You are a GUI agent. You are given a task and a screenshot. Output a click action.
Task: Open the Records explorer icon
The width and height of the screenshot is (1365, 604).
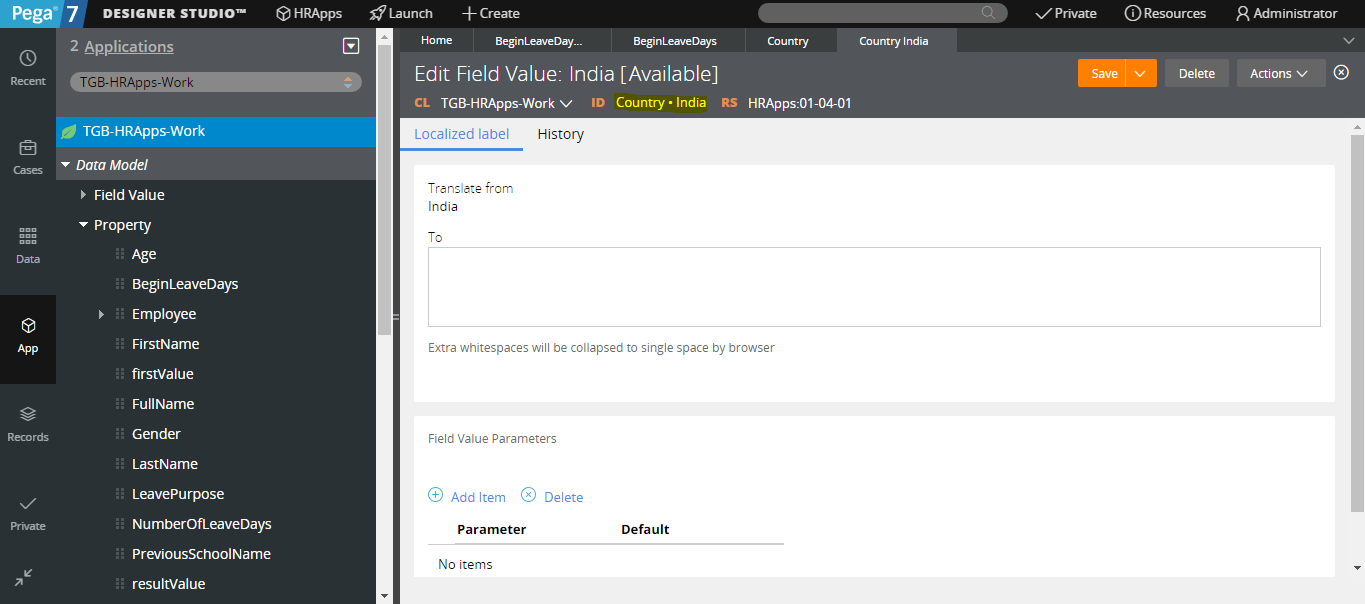[x=28, y=423]
